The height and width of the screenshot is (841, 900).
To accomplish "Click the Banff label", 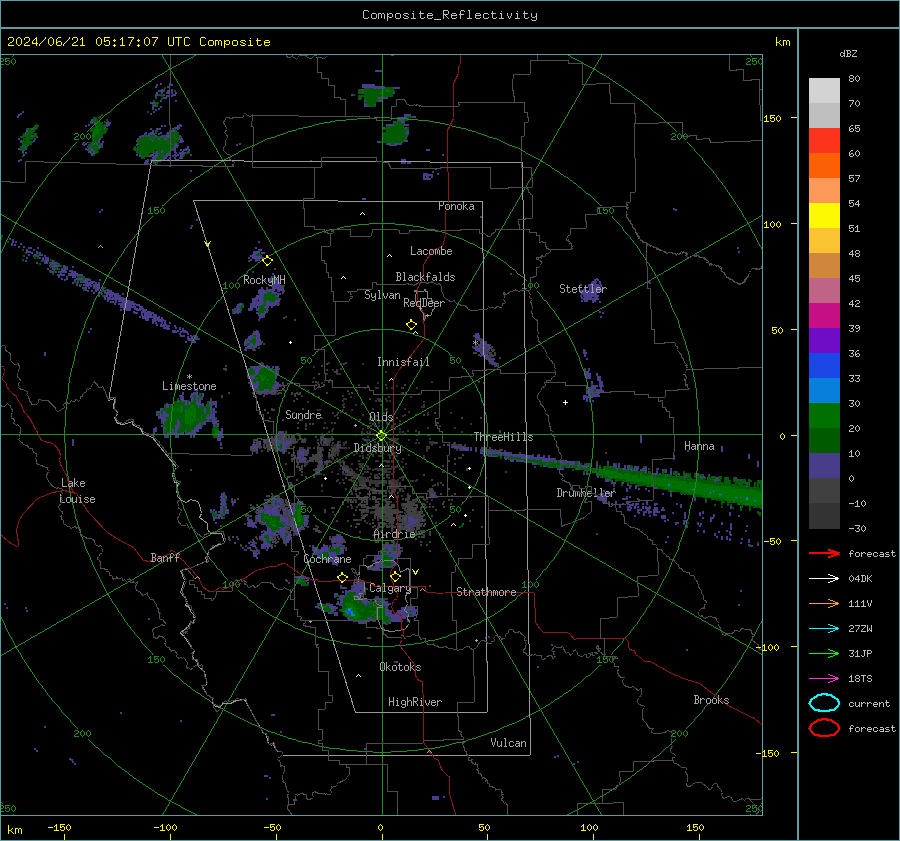I will pyautogui.click(x=165, y=557).
